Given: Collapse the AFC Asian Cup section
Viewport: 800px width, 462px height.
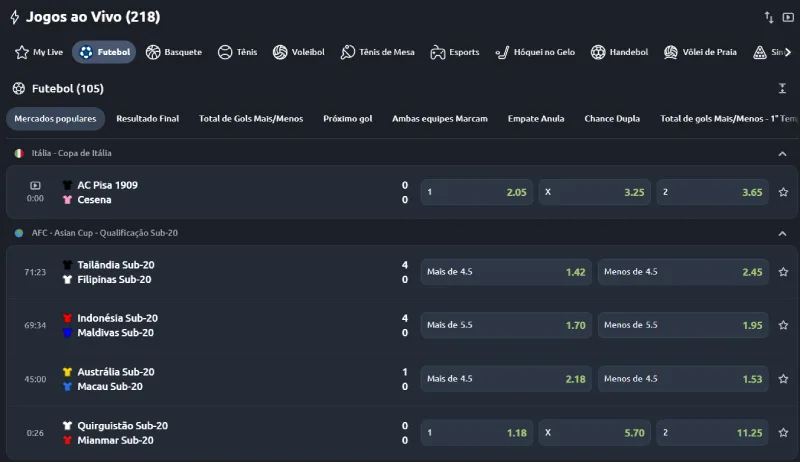Looking at the screenshot, I should click(x=782, y=233).
